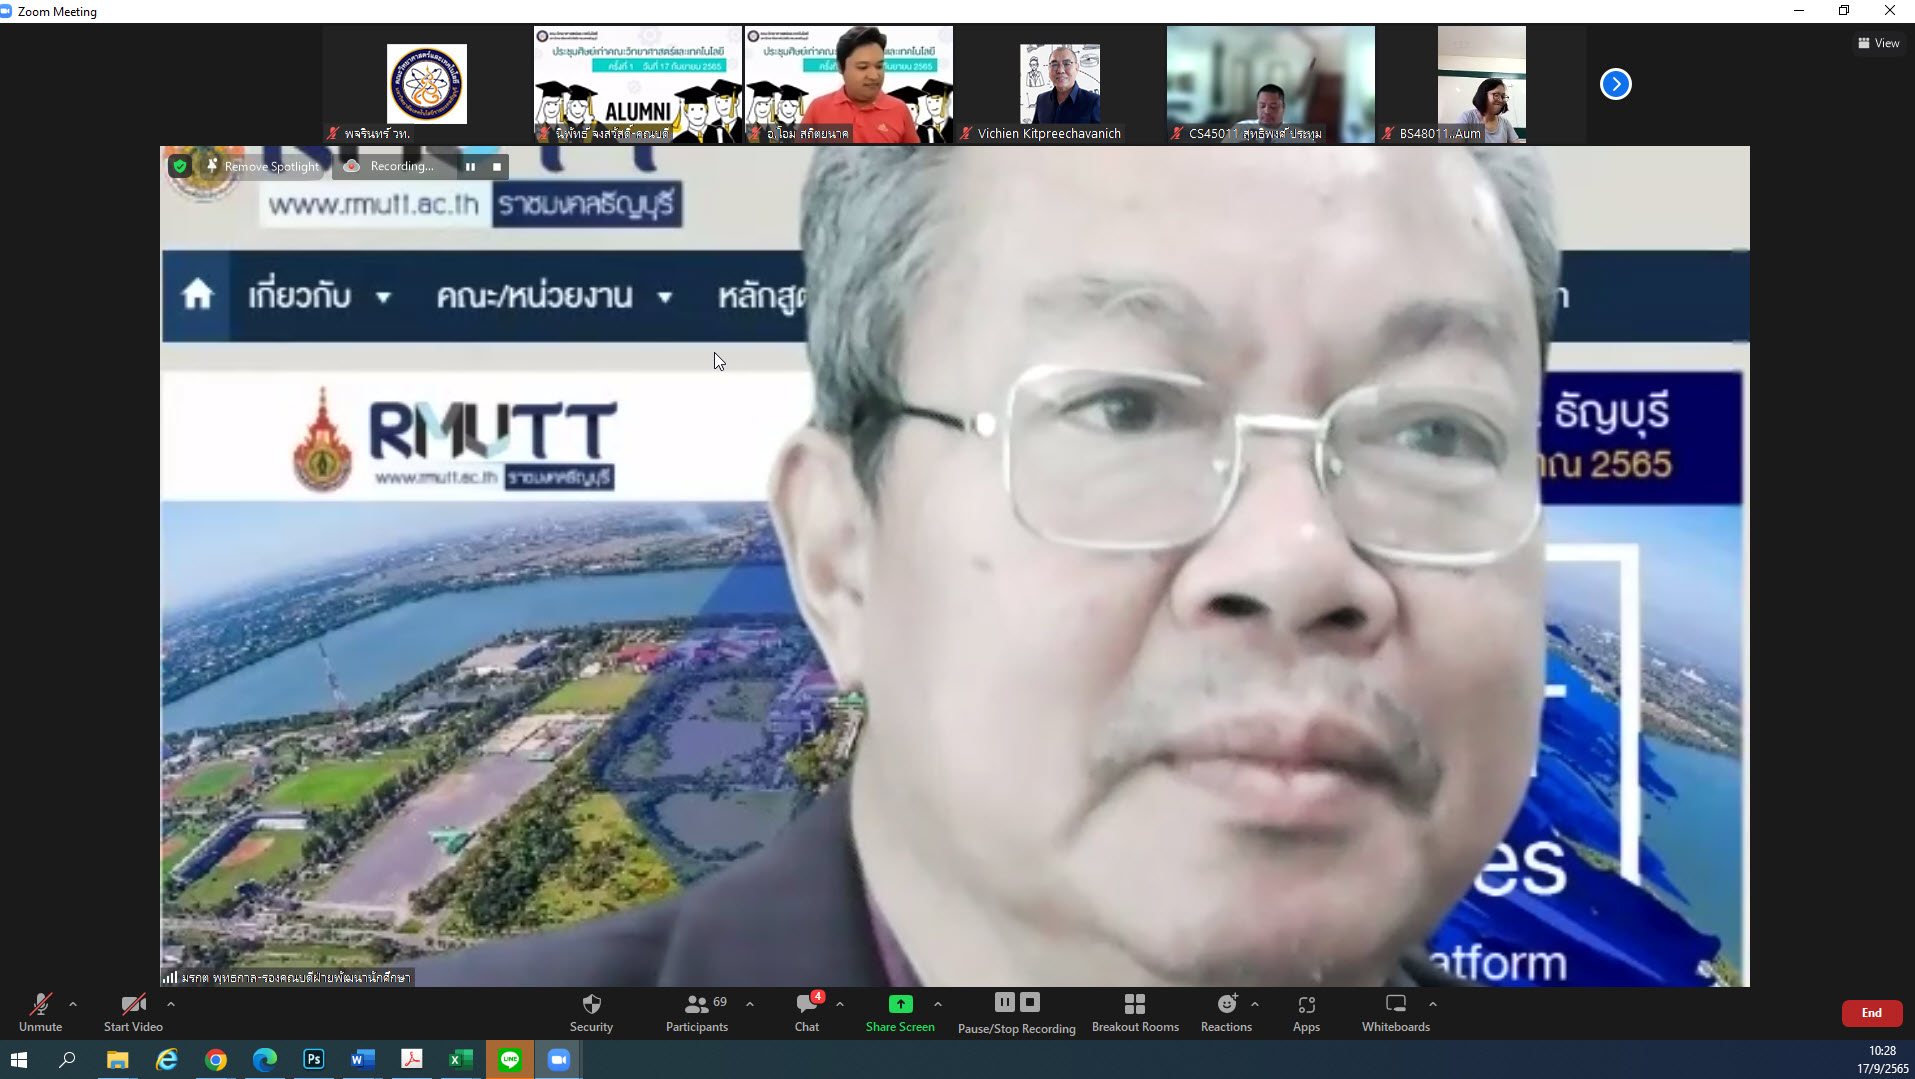The image size is (1915, 1079).
Task: Select the BS48011..Aum participant thumbnail
Action: (1481, 84)
